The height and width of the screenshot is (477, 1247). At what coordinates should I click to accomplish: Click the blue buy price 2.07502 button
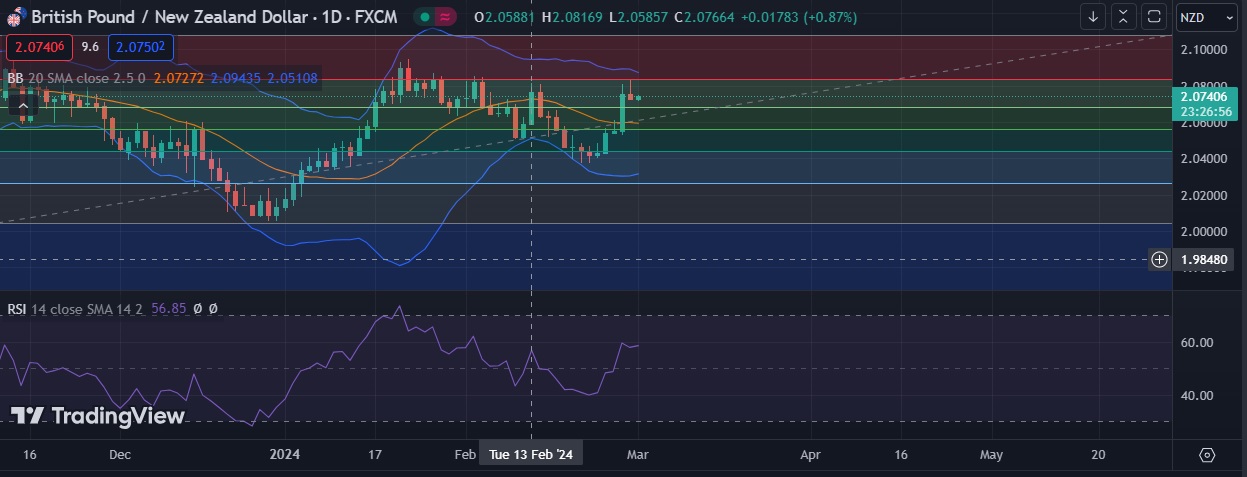click(x=141, y=47)
